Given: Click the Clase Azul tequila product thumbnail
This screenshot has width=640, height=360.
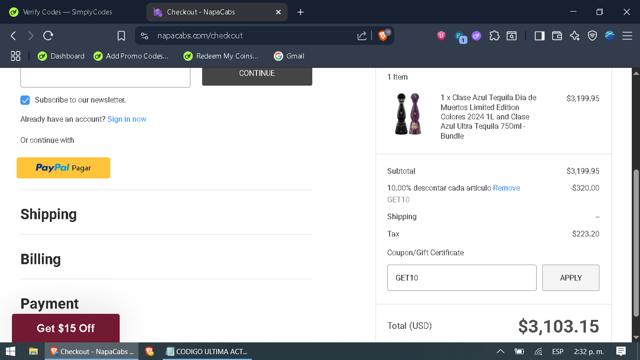Looking at the screenshot, I should tap(408, 114).
